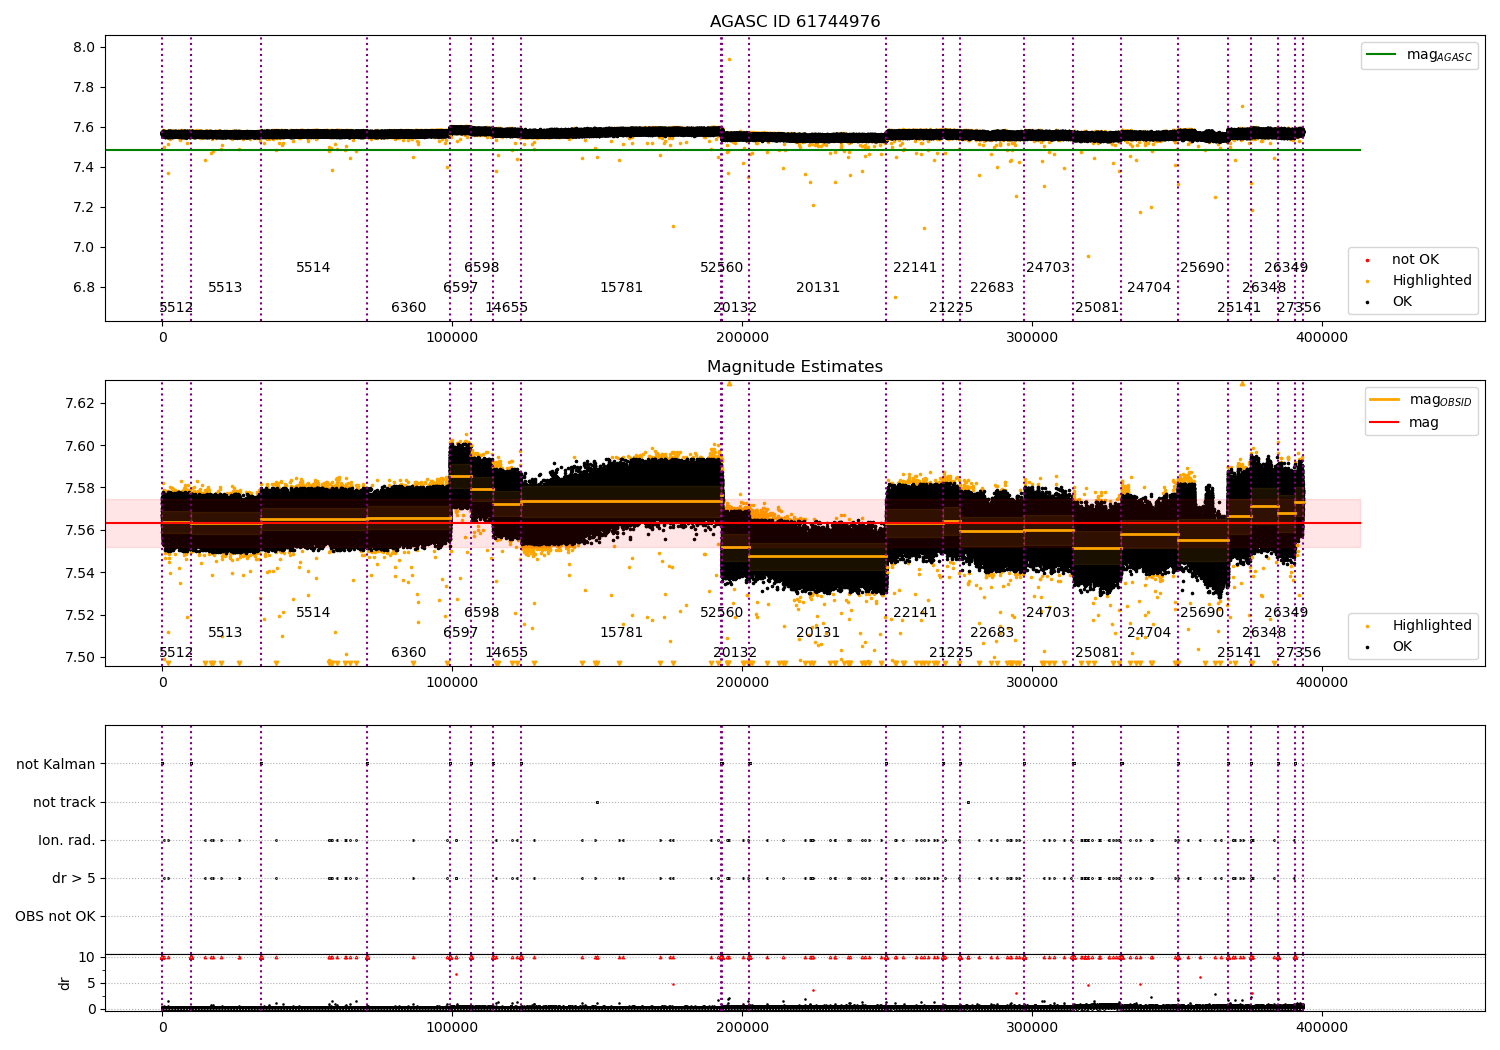
Task: Click x-axis tick "200000" under top plot
Action: pyautogui.click(x=742, y=338)
